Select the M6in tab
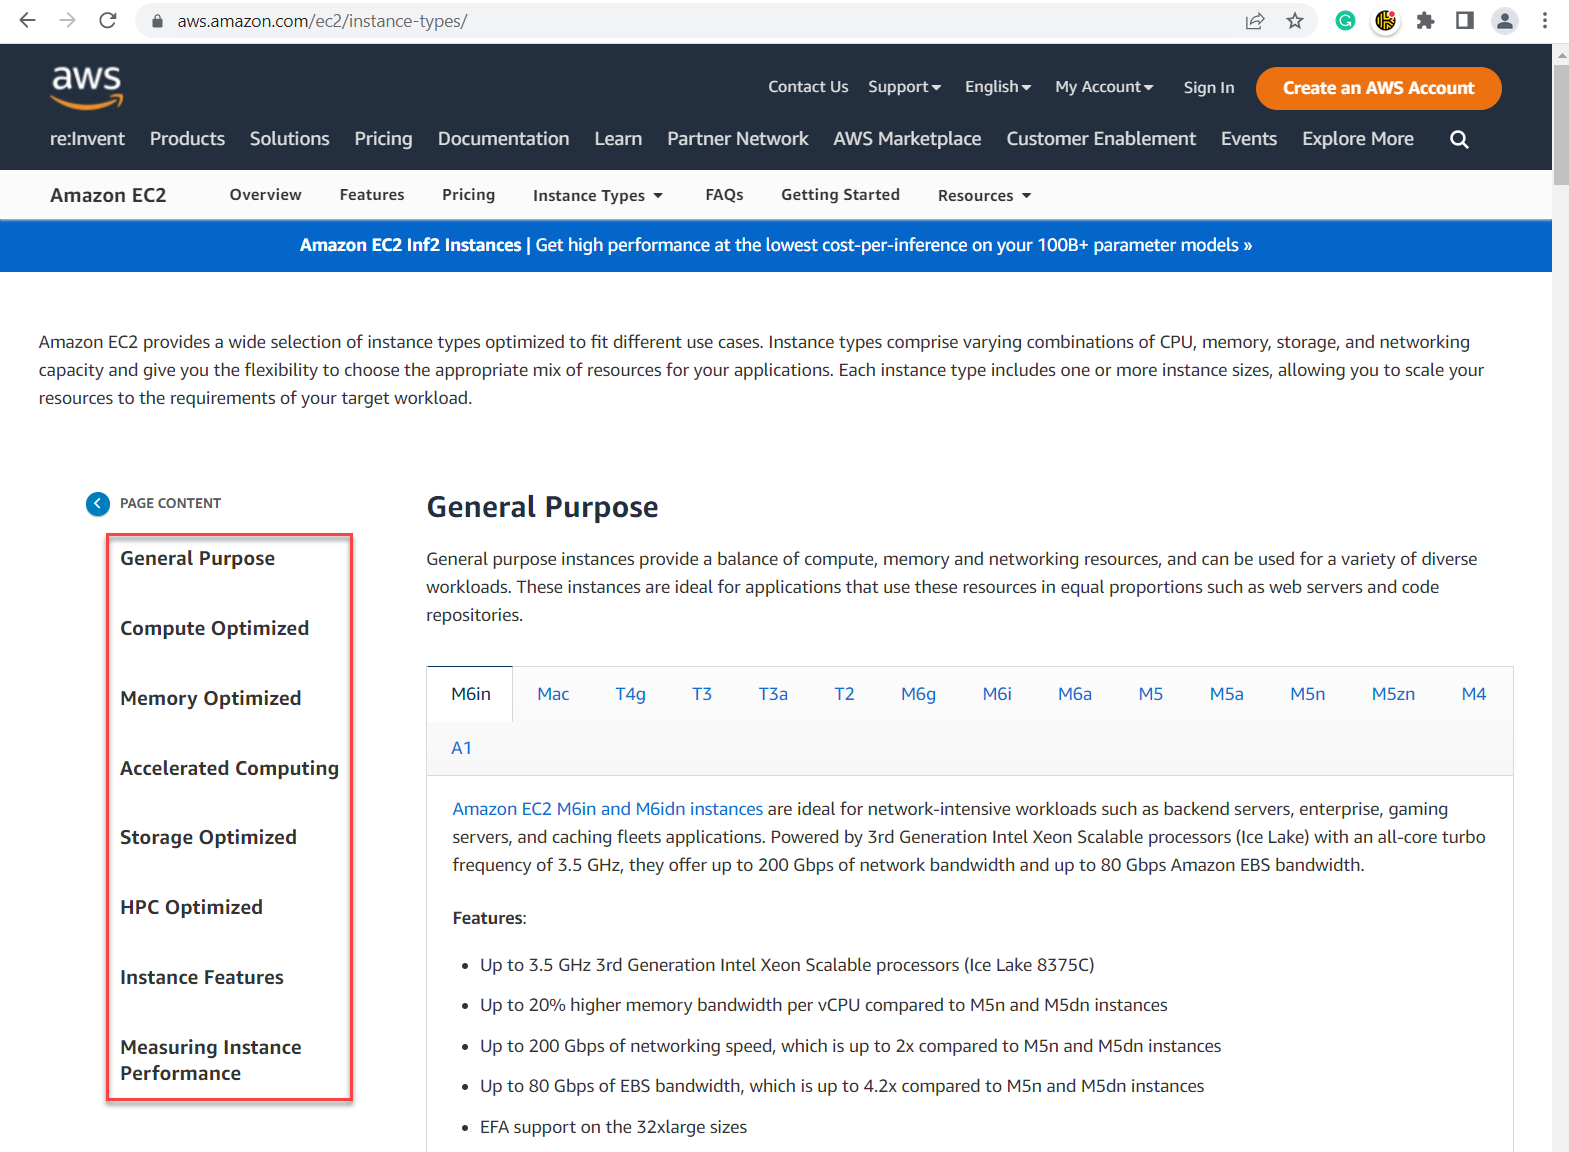The height and width of the screenshot is (1152, 1569). pos(470,694)
